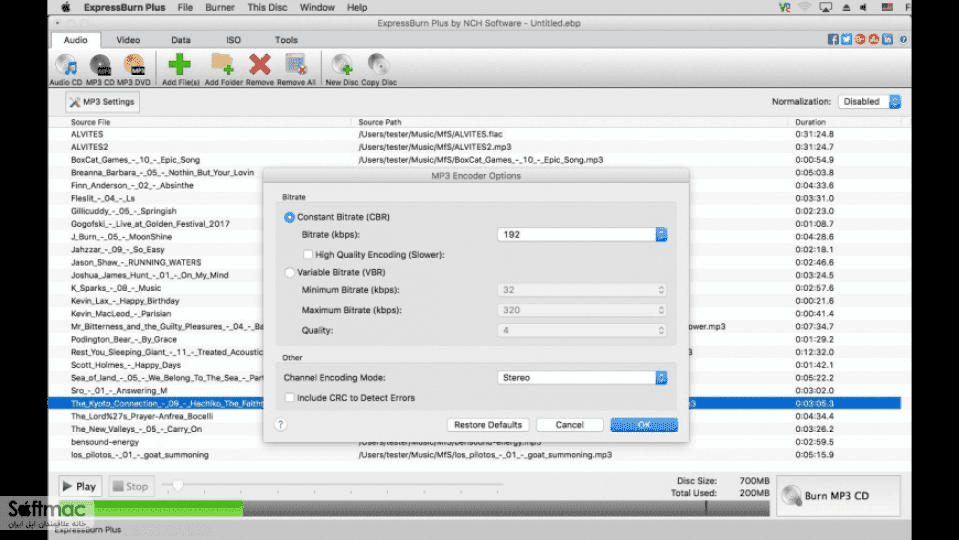Choose the MP3 CD disc type icon
The width and height of the screenshot is (959, 540).
click(100, 69)
